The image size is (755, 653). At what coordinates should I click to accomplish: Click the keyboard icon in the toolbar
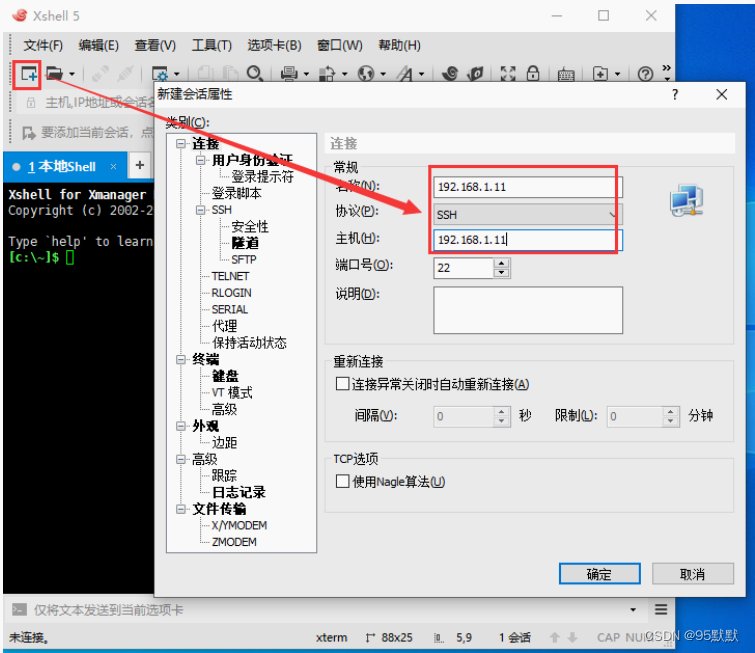tap(566, 74)
